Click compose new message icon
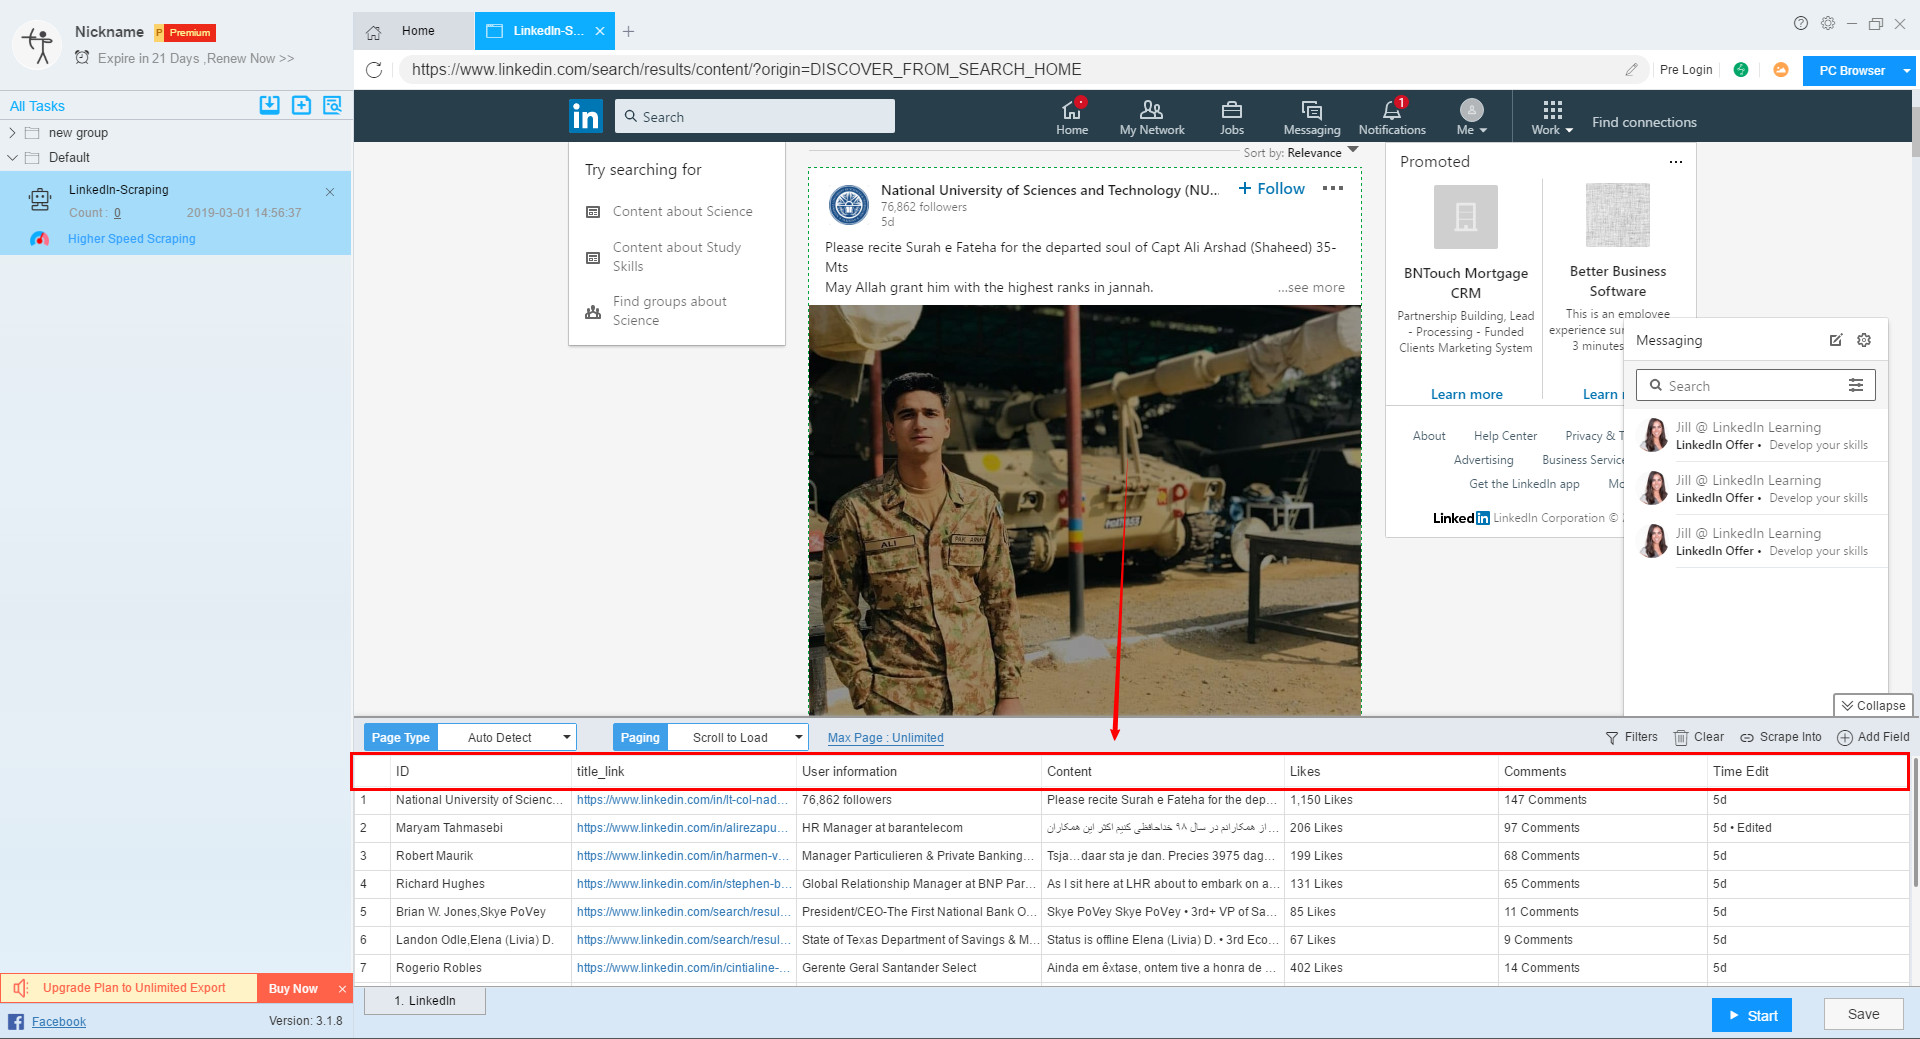This screenshot has height=1039, width=1920. click(1836, 340)
